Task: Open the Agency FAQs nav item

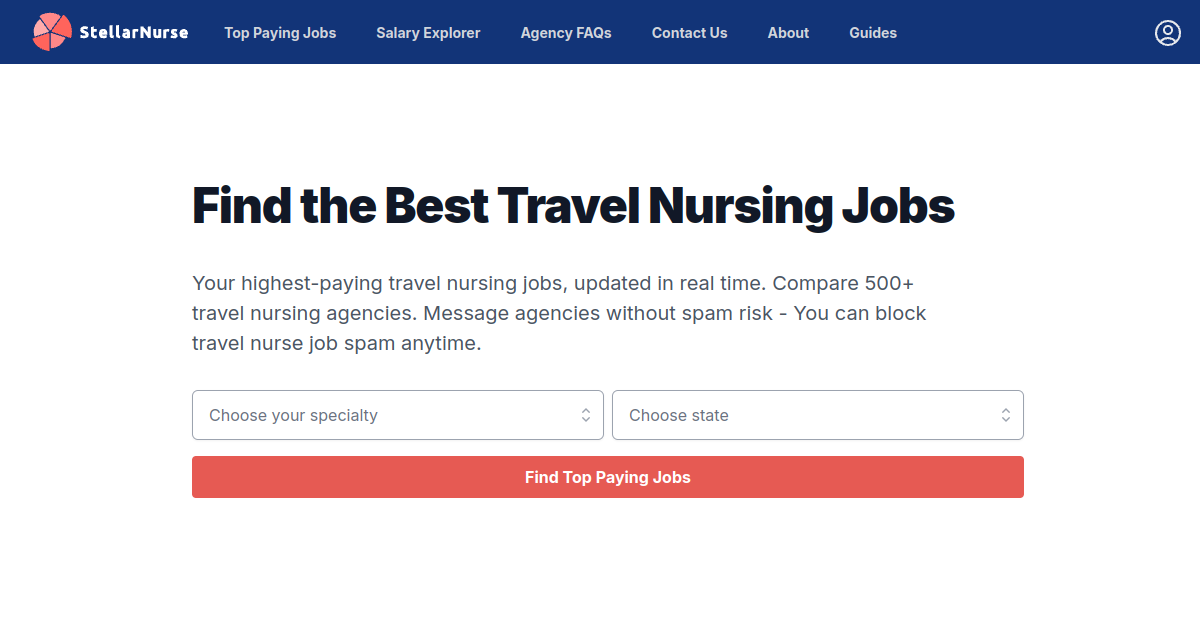Action: tap(566, 33)
